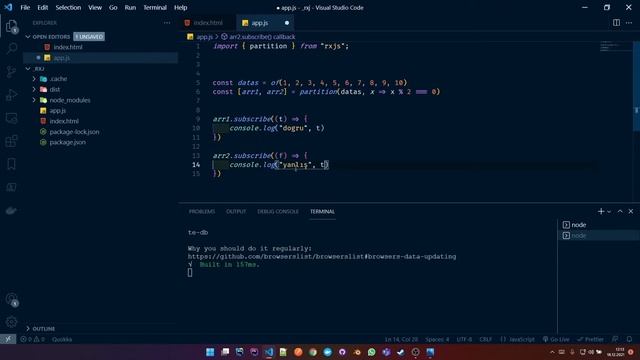Open the Go menu
Screen dimensions: 640x360
tap(113, 7)
